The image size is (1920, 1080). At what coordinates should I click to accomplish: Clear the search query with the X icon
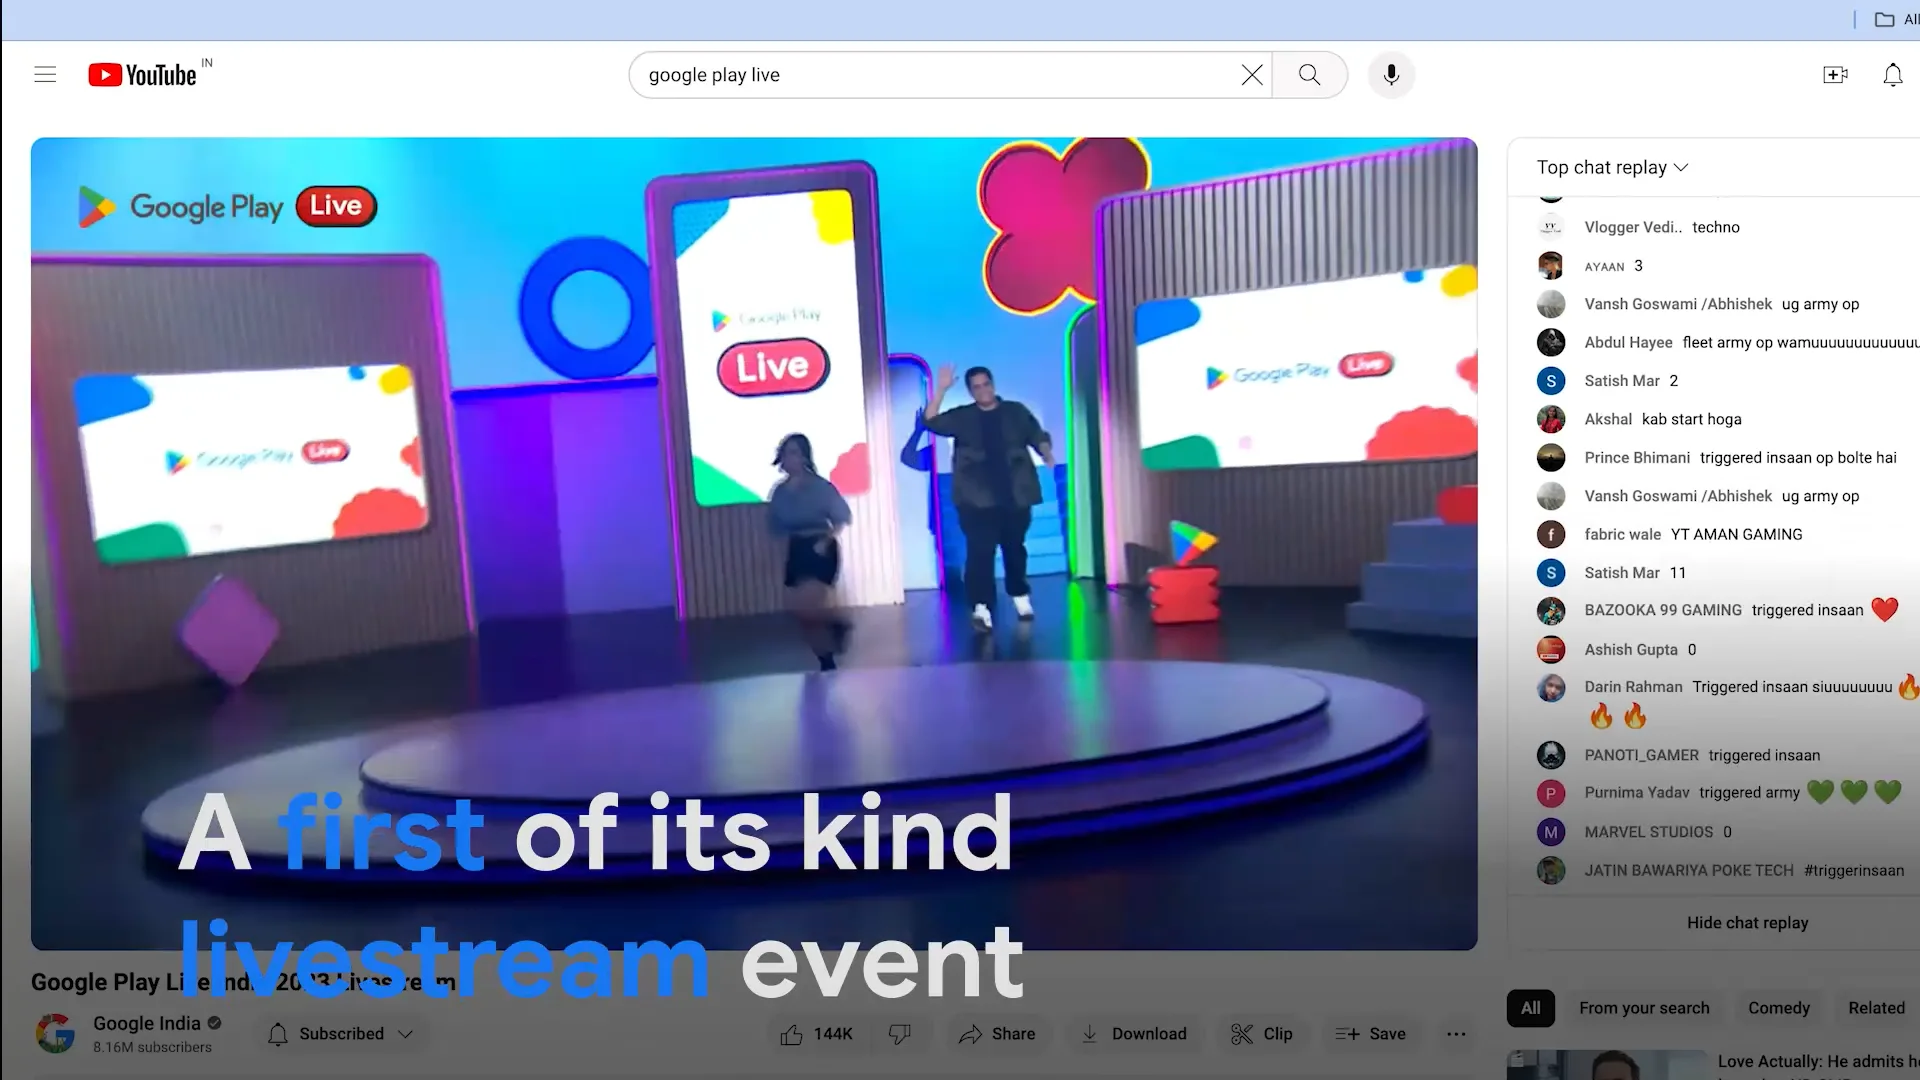click(x=1251, y=74)
